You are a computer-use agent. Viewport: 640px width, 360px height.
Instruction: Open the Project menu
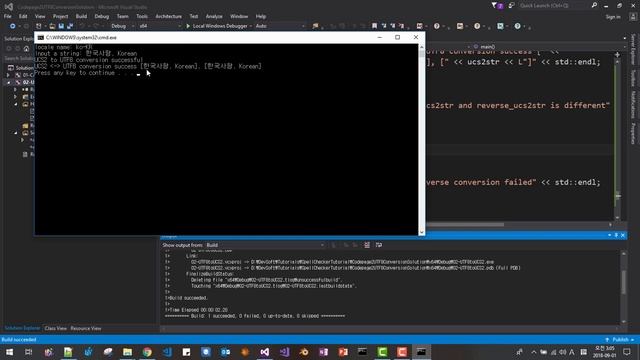click(x=60, y=16)
